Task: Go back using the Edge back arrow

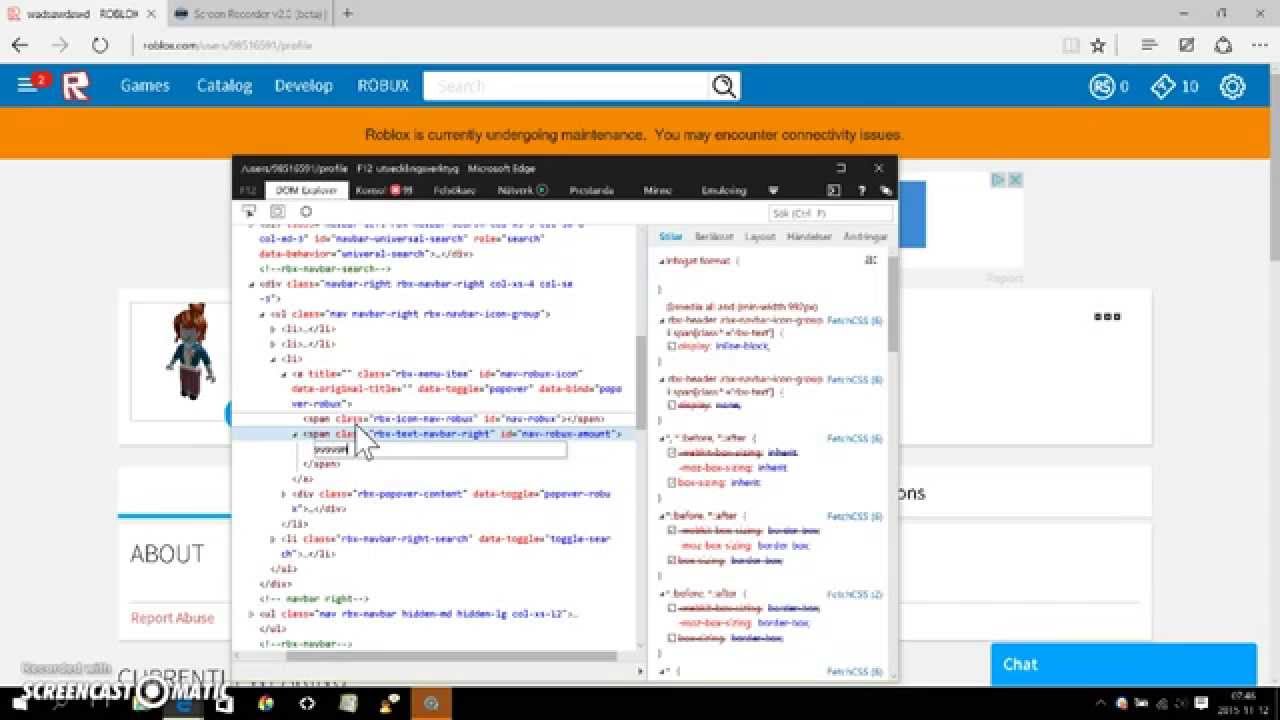Action: coord(20,45)
